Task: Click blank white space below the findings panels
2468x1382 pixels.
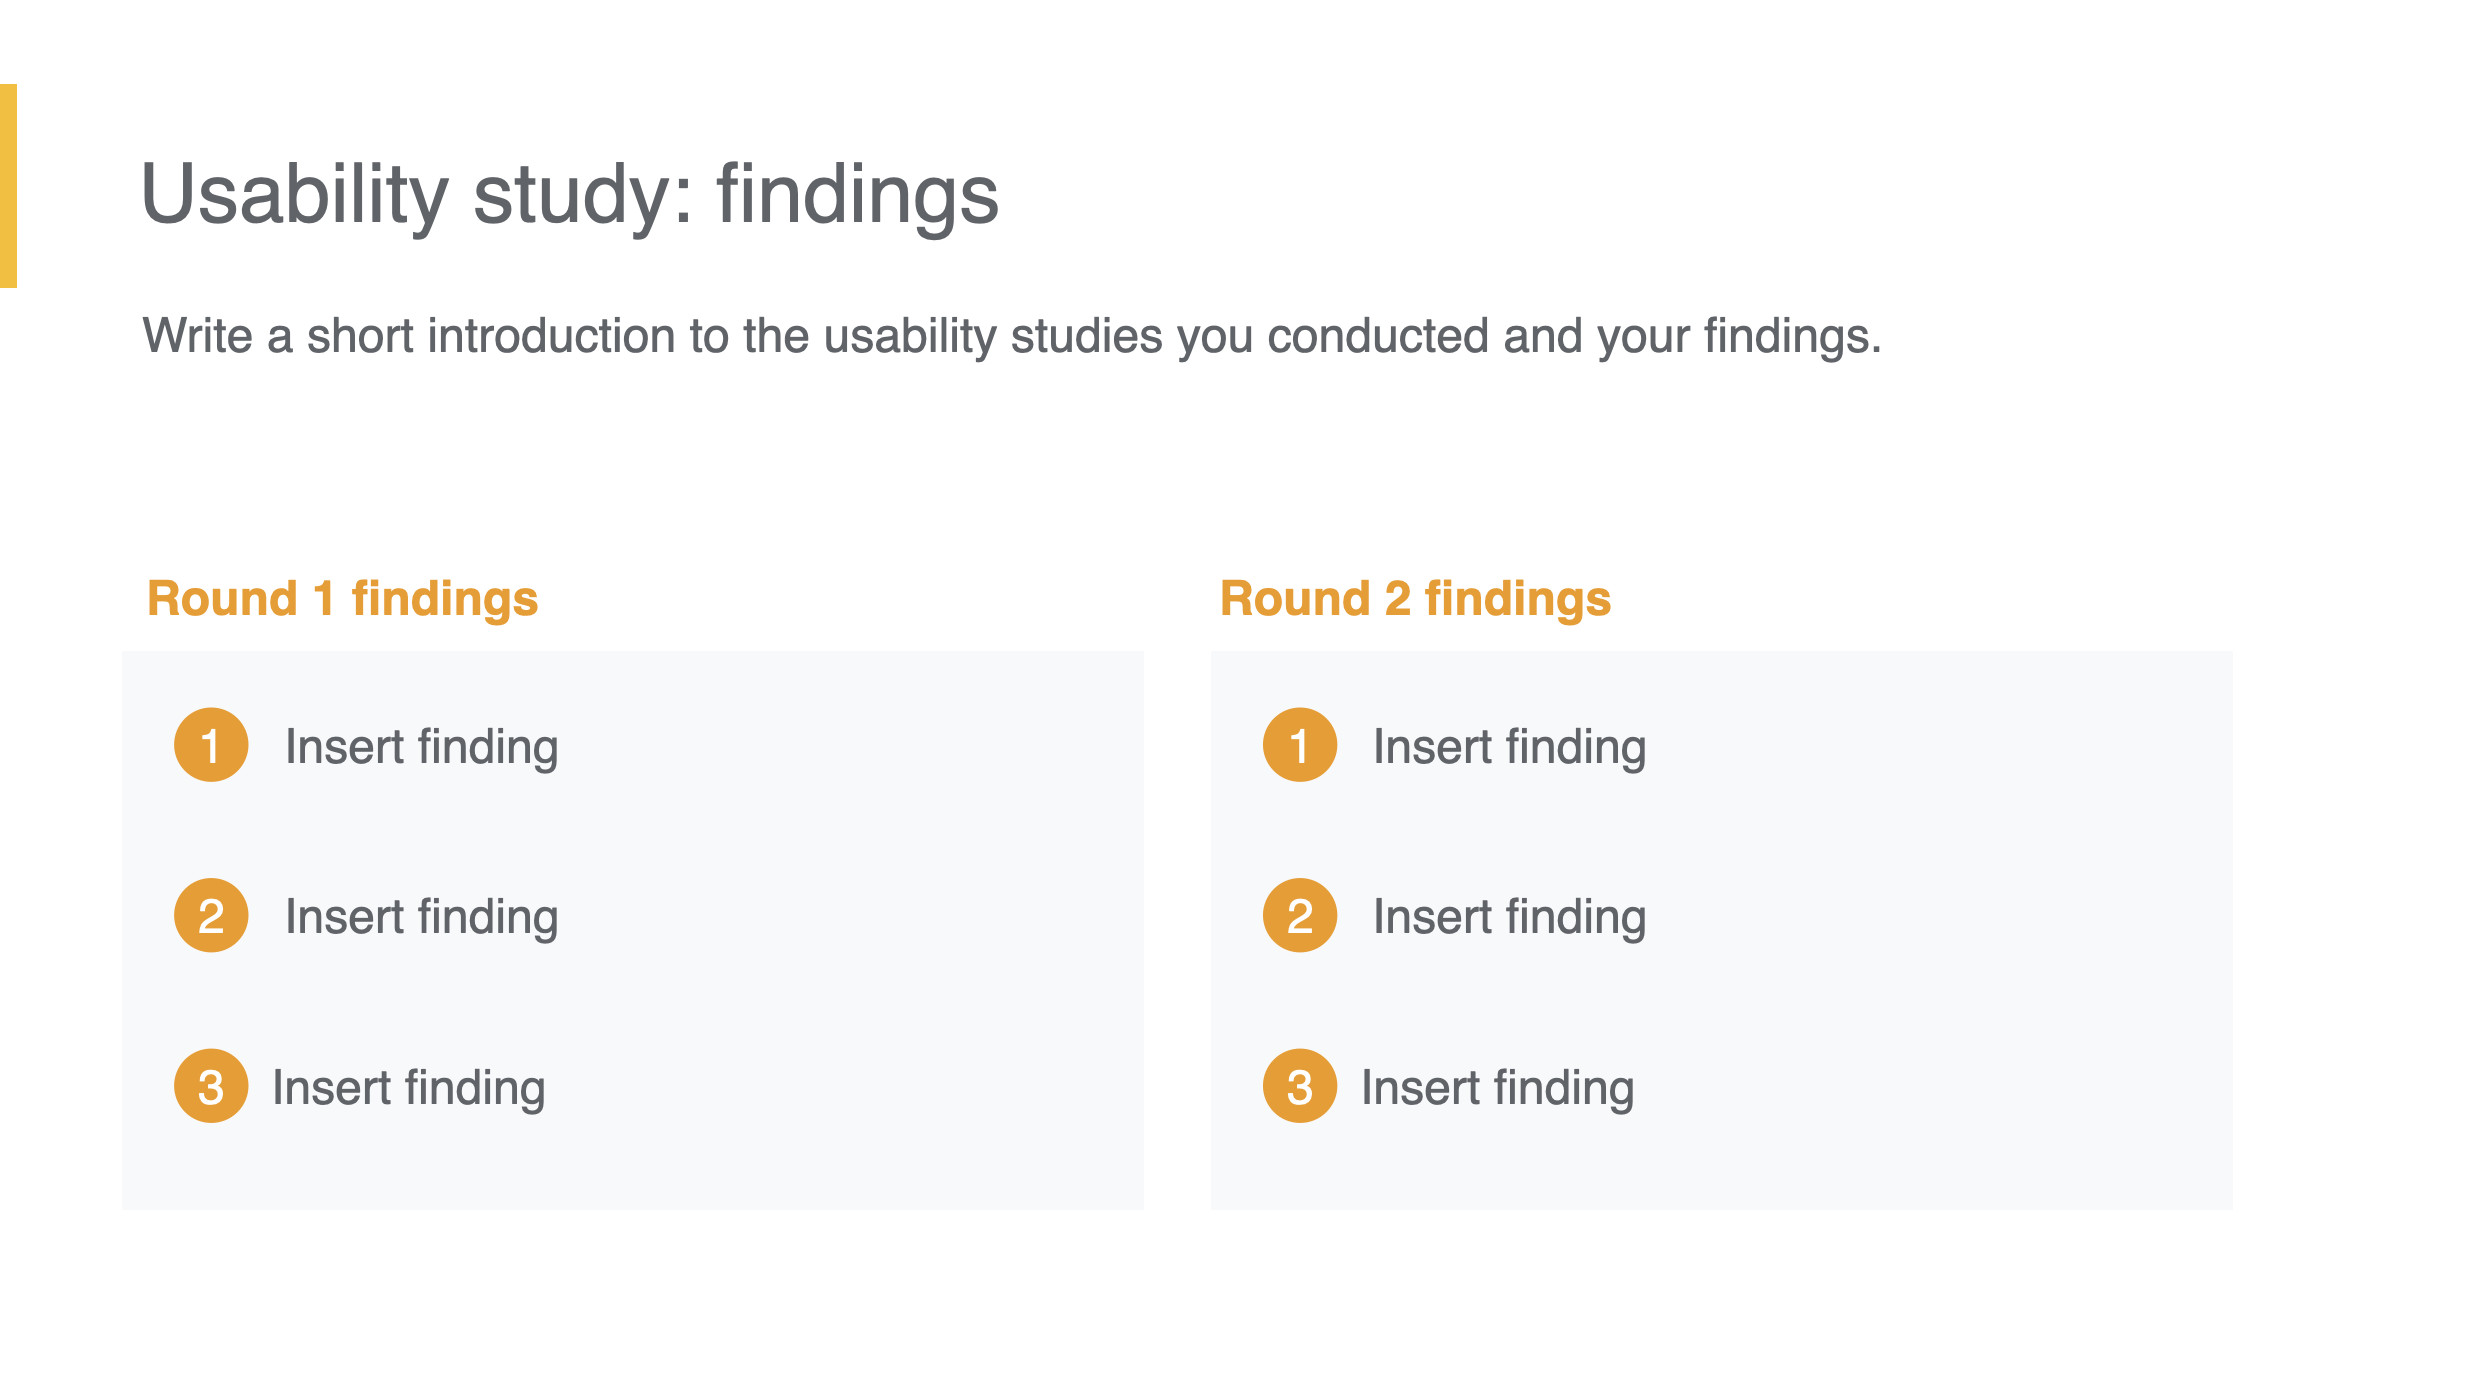Action: (1200, 1300)
